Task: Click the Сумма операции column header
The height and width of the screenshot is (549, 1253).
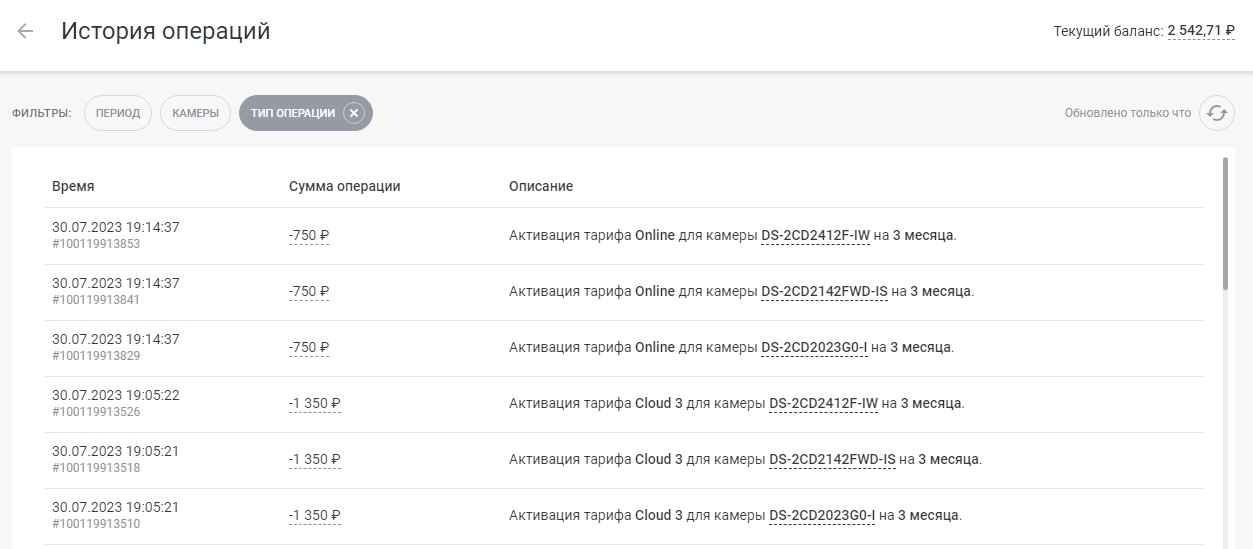Action: point(344,187)
